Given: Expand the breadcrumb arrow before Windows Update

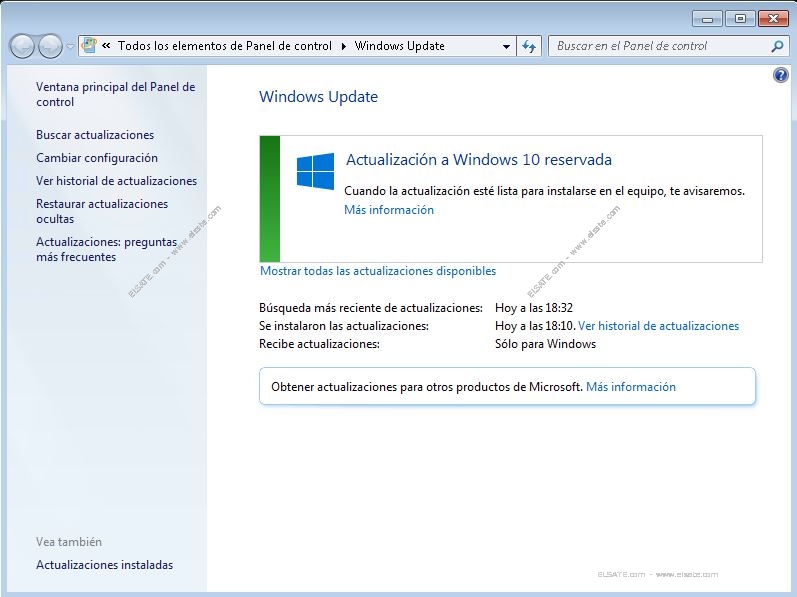Looking at the screenshot, I should pyautogui.click(x=344, y=46).
